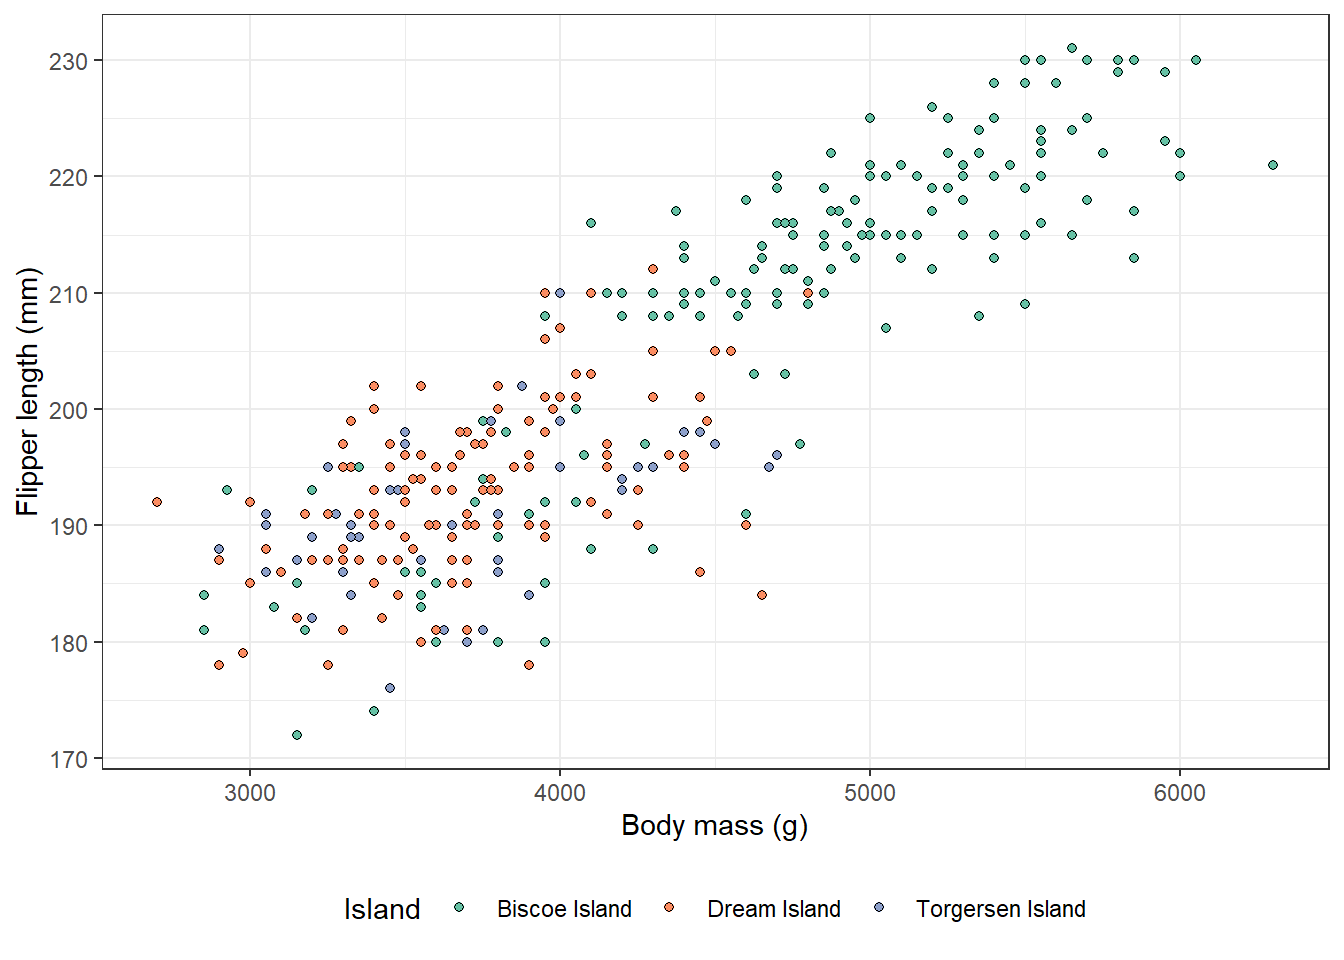Screen dimensions: 1344x960
Task: Click the 5000 x-axis tick label
Action: coord(870,793)
